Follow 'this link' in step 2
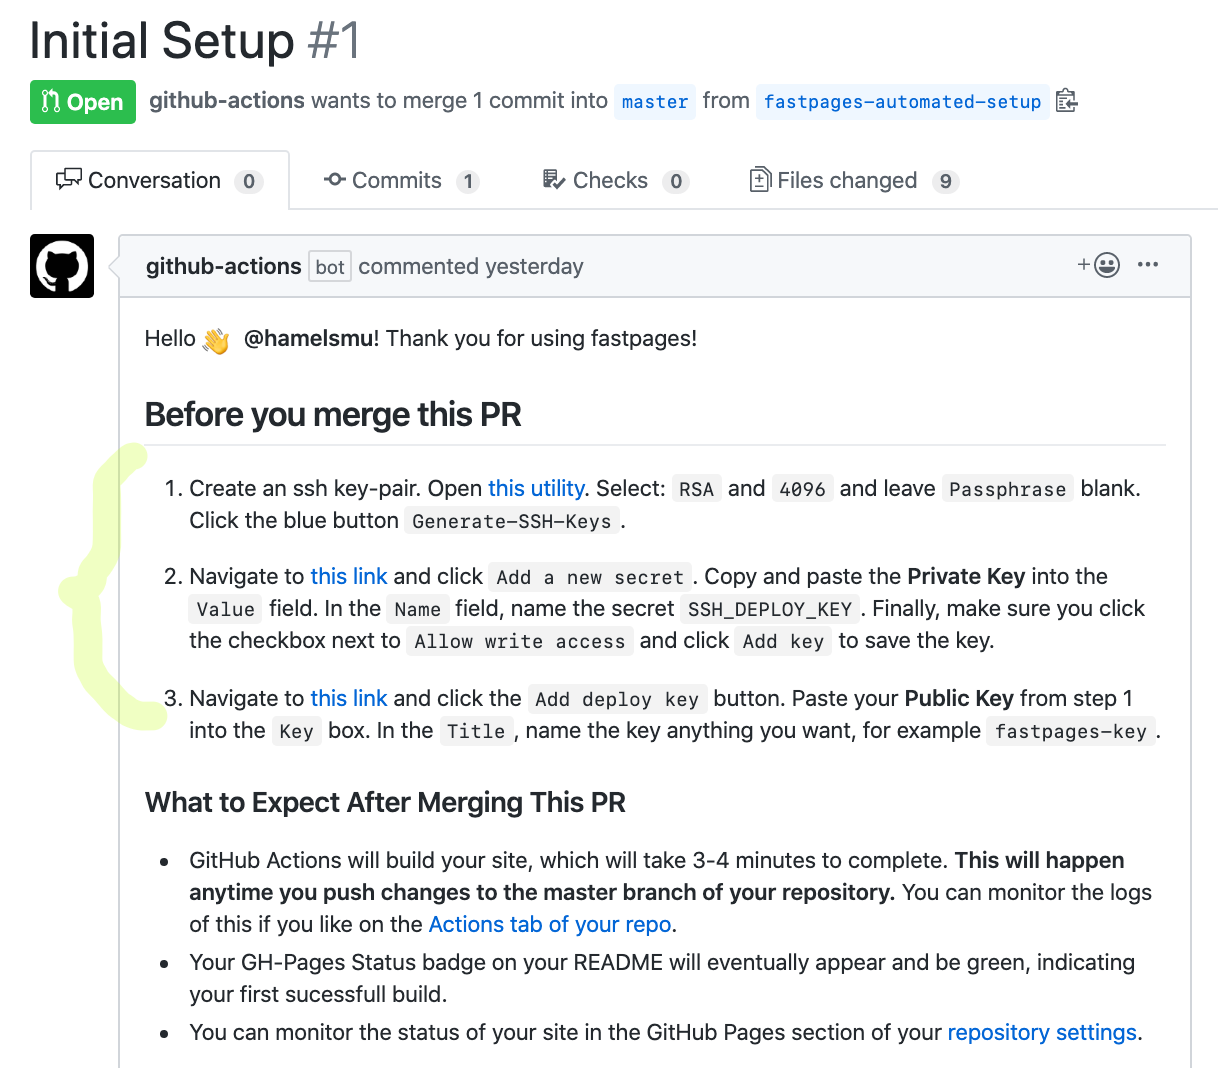The image size is (1218, 1068). [349, 577]
